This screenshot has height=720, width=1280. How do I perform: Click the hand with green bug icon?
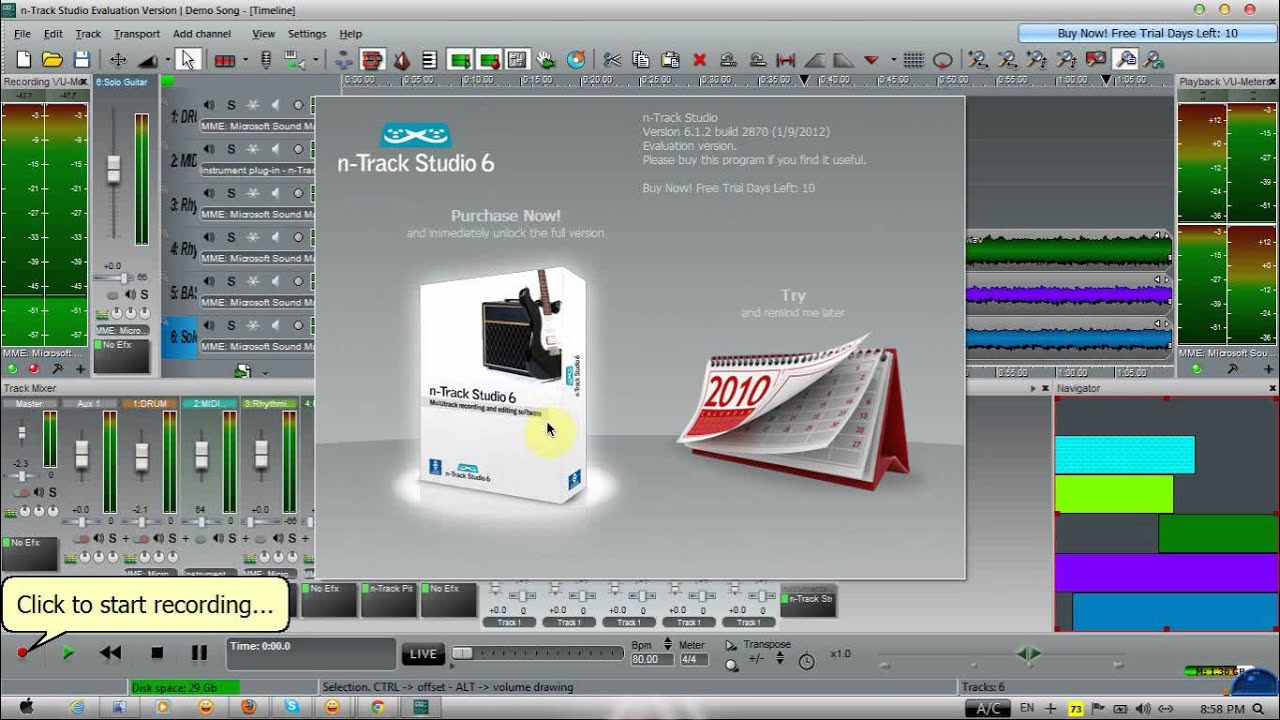546,60
